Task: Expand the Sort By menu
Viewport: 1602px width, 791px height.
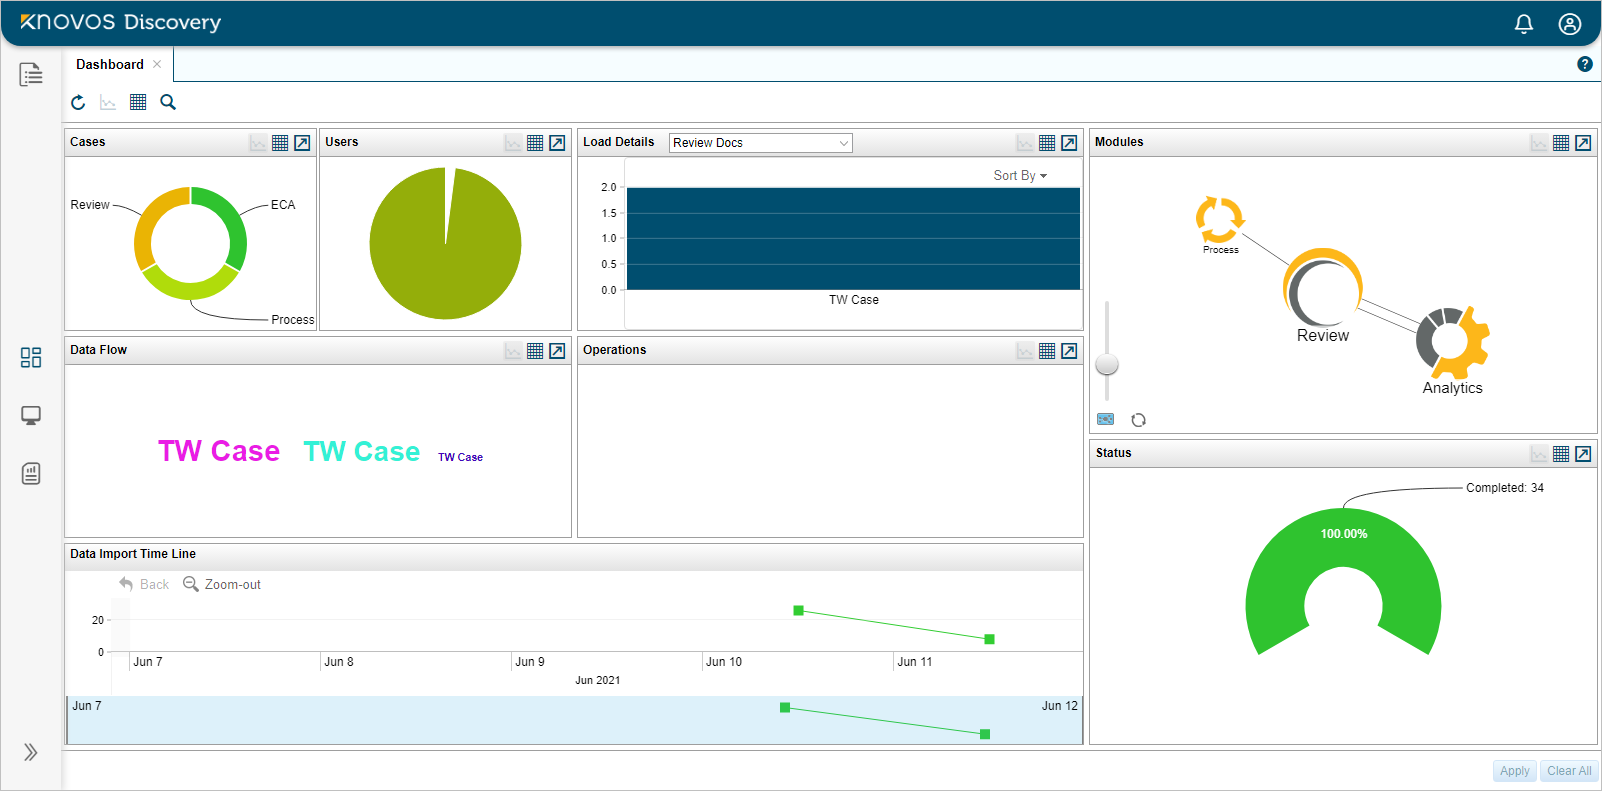Action: click(x=1020, y=175)
